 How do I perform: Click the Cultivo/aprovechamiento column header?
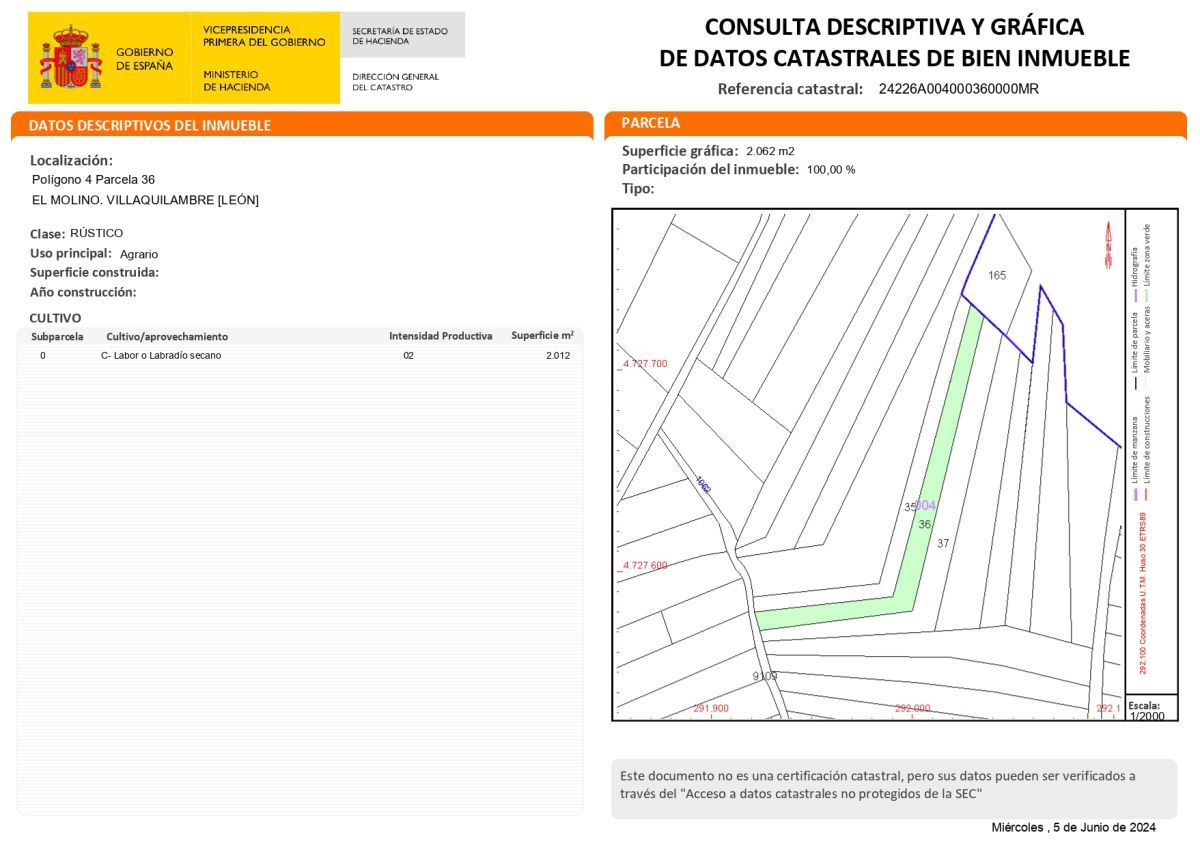[167, 337]
